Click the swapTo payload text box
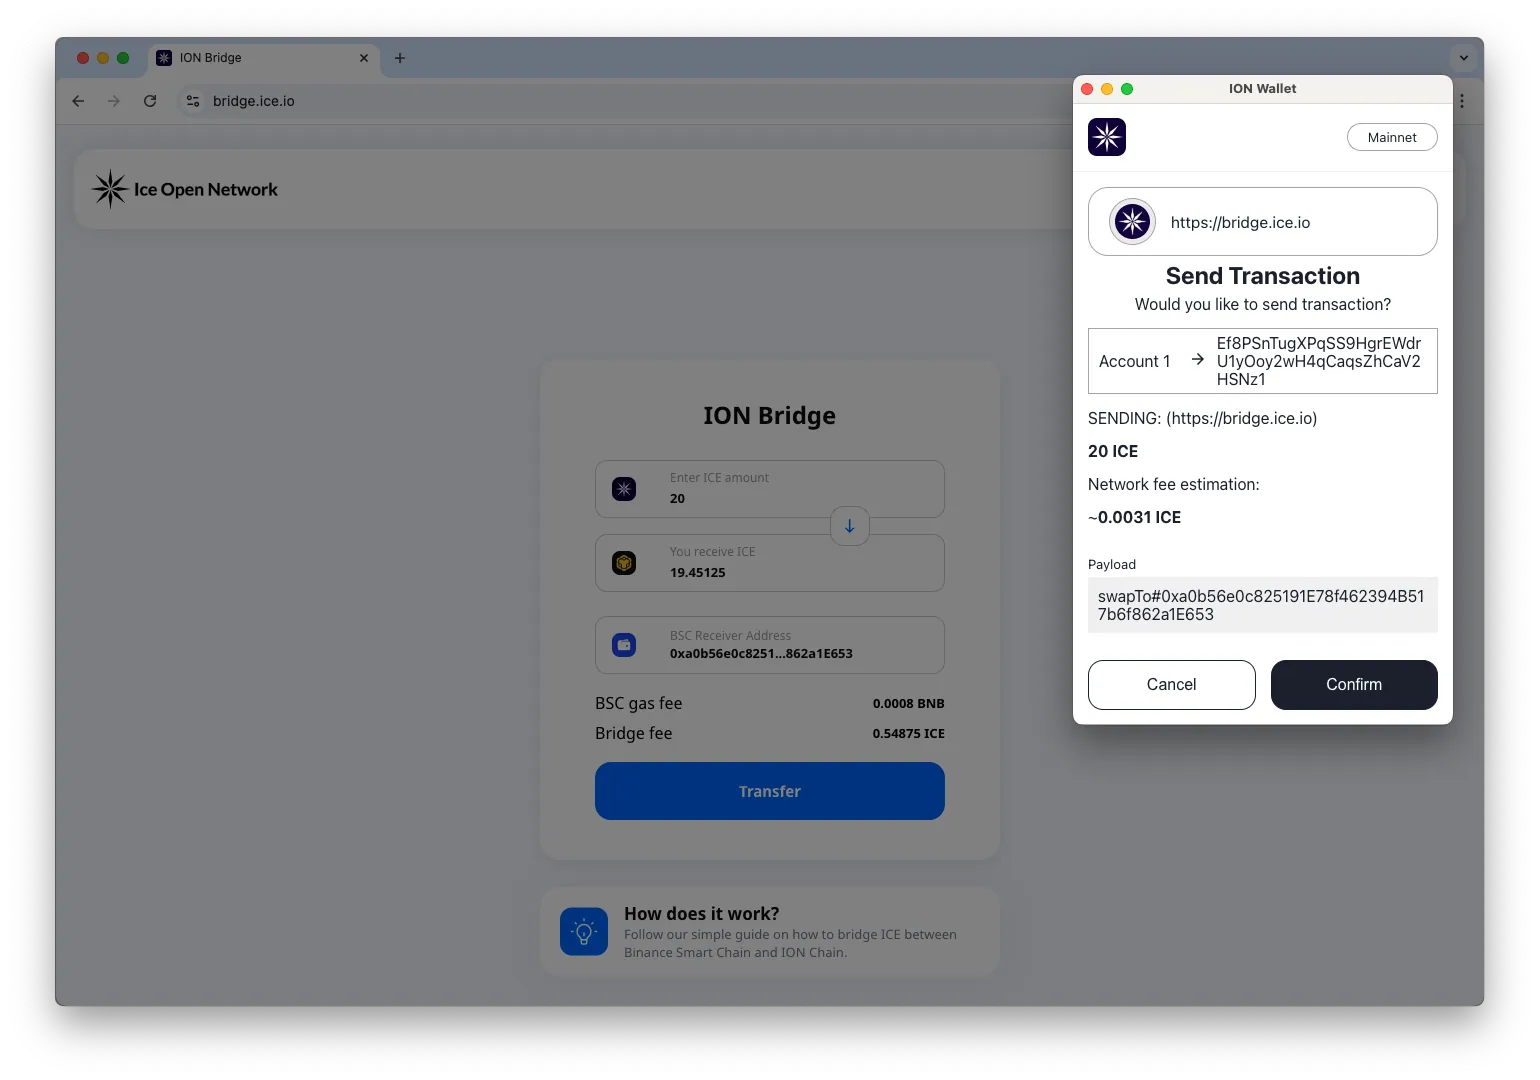Screen dimensions: 1540x1080 (x=1263, y=605)
